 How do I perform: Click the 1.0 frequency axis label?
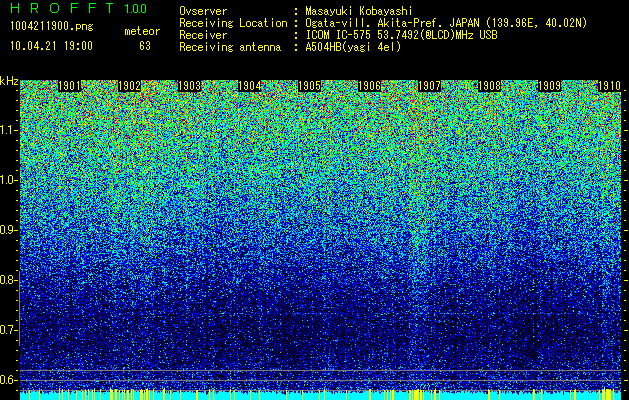pyautogui.click(x=8, y=180)
